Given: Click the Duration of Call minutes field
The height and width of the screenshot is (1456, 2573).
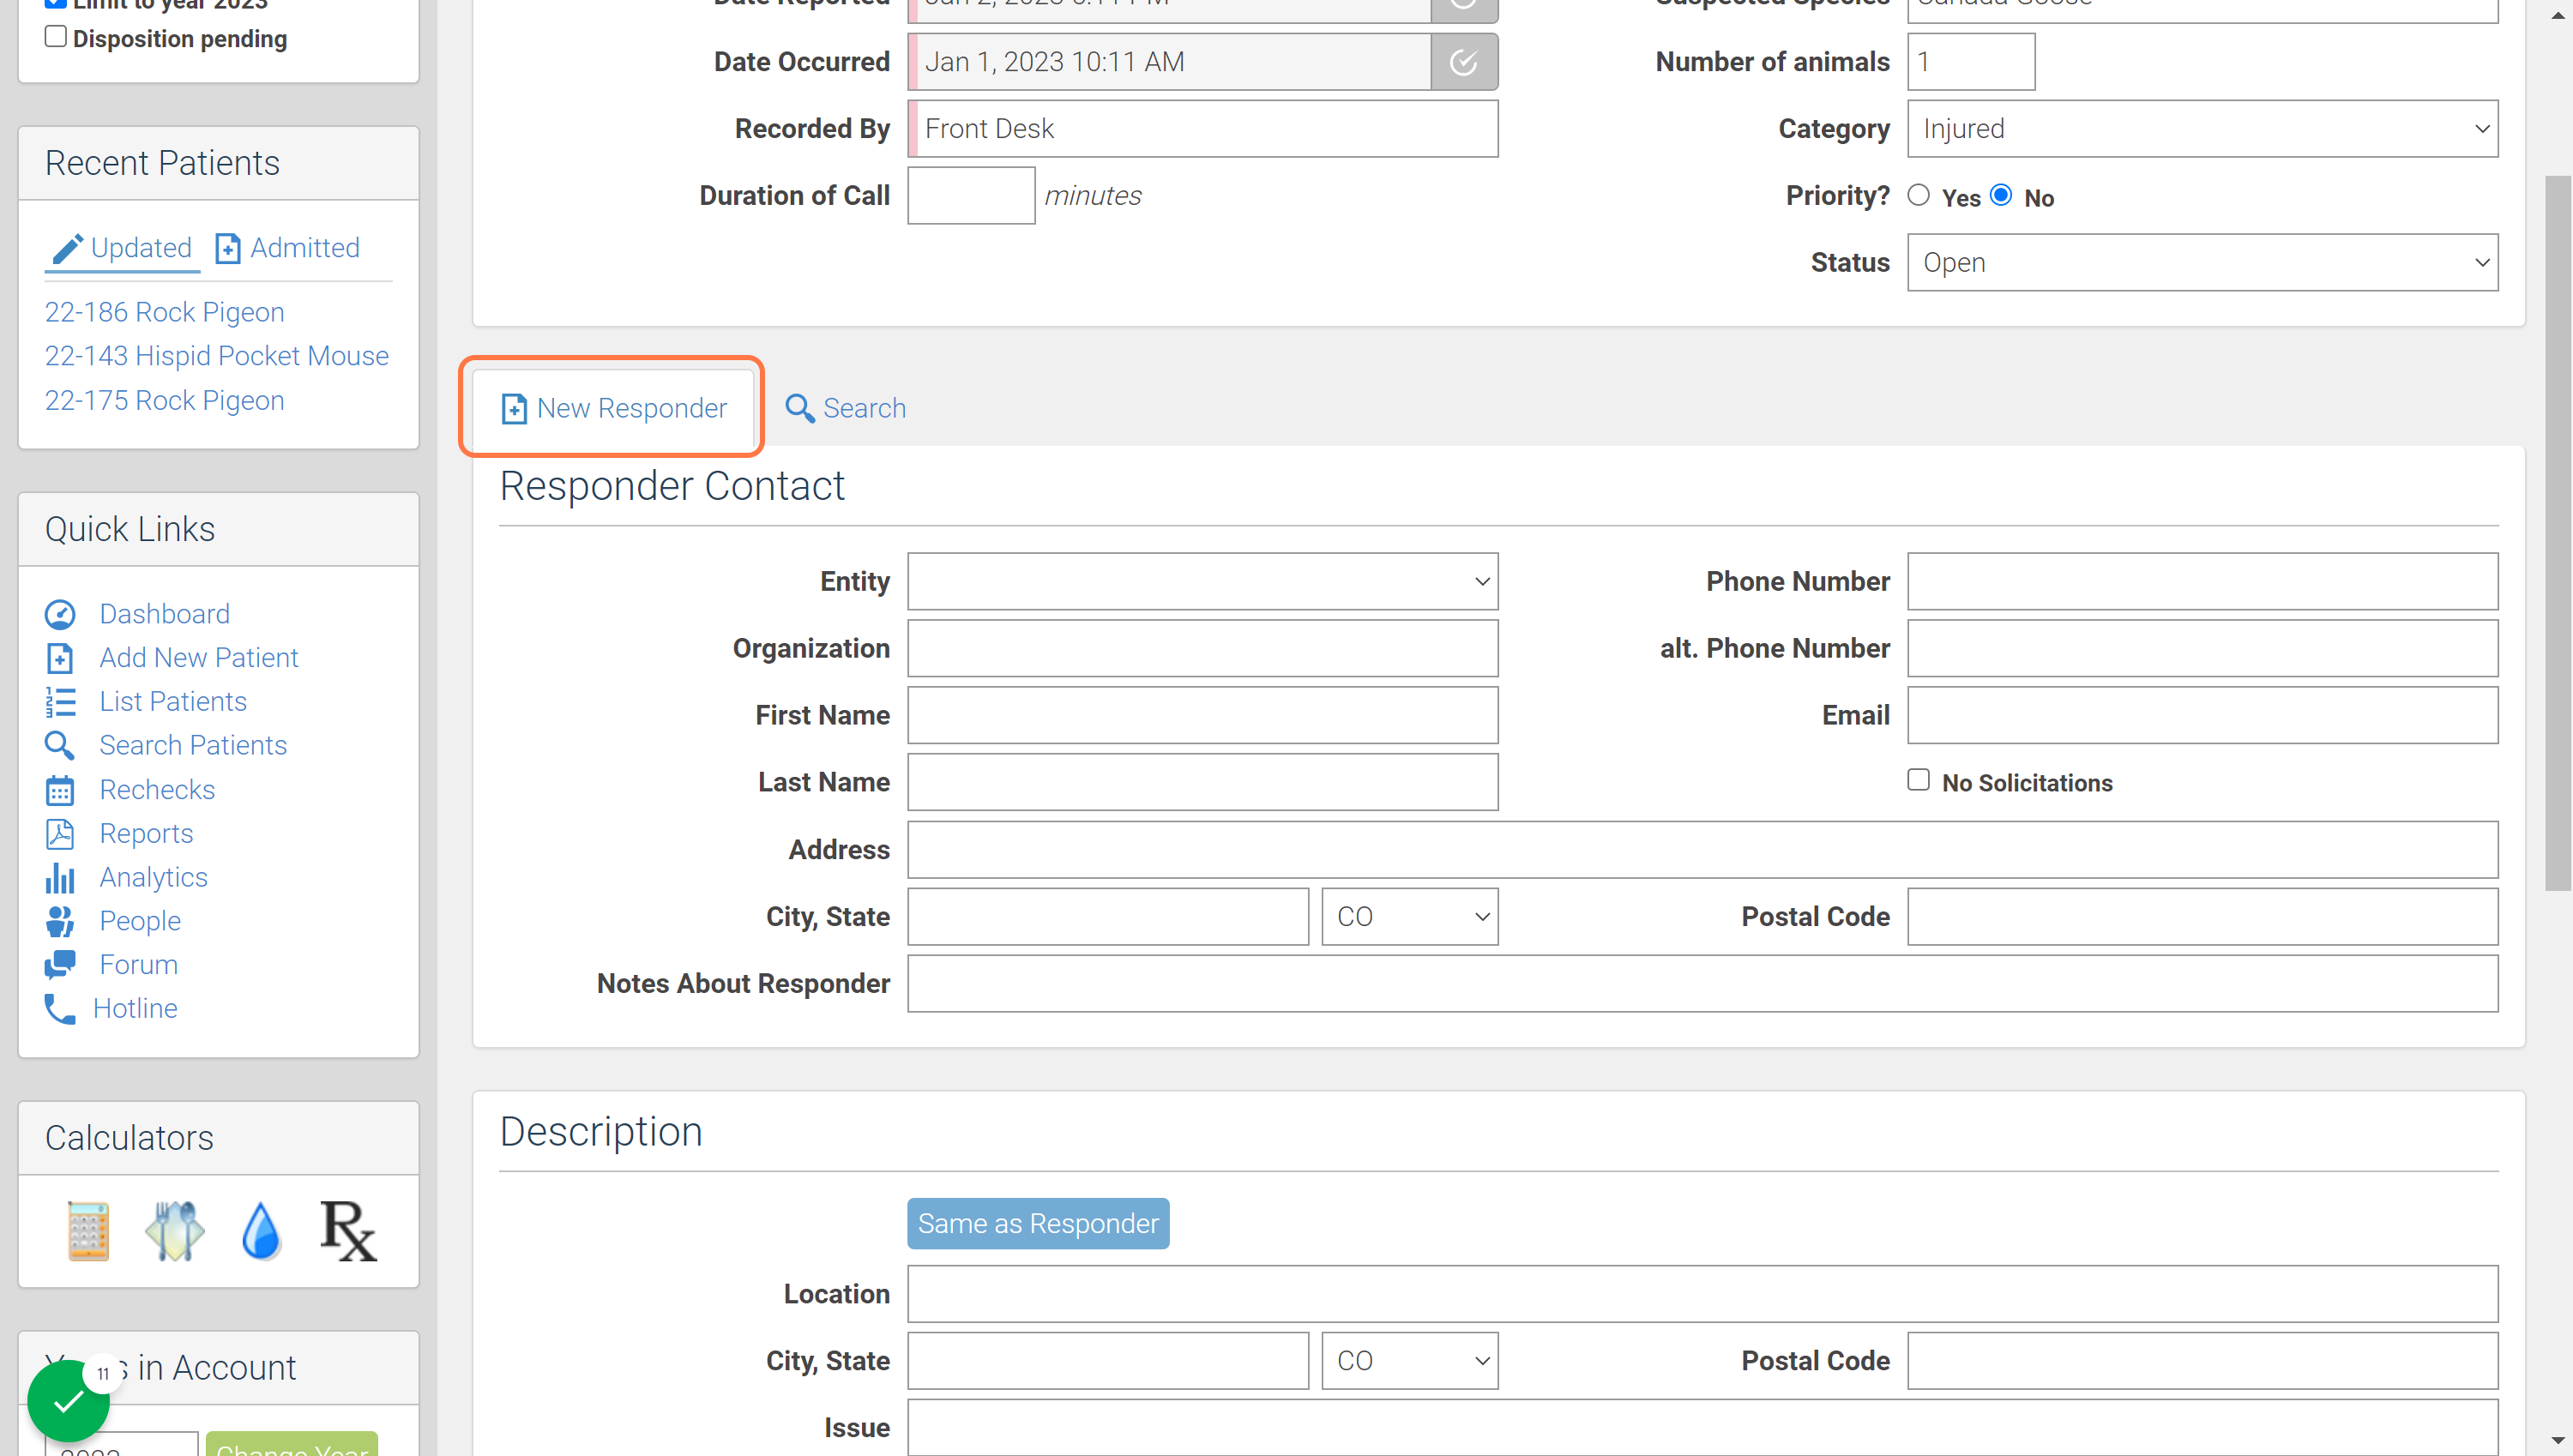Looking at the screenshot, I should tap(971, 196).
